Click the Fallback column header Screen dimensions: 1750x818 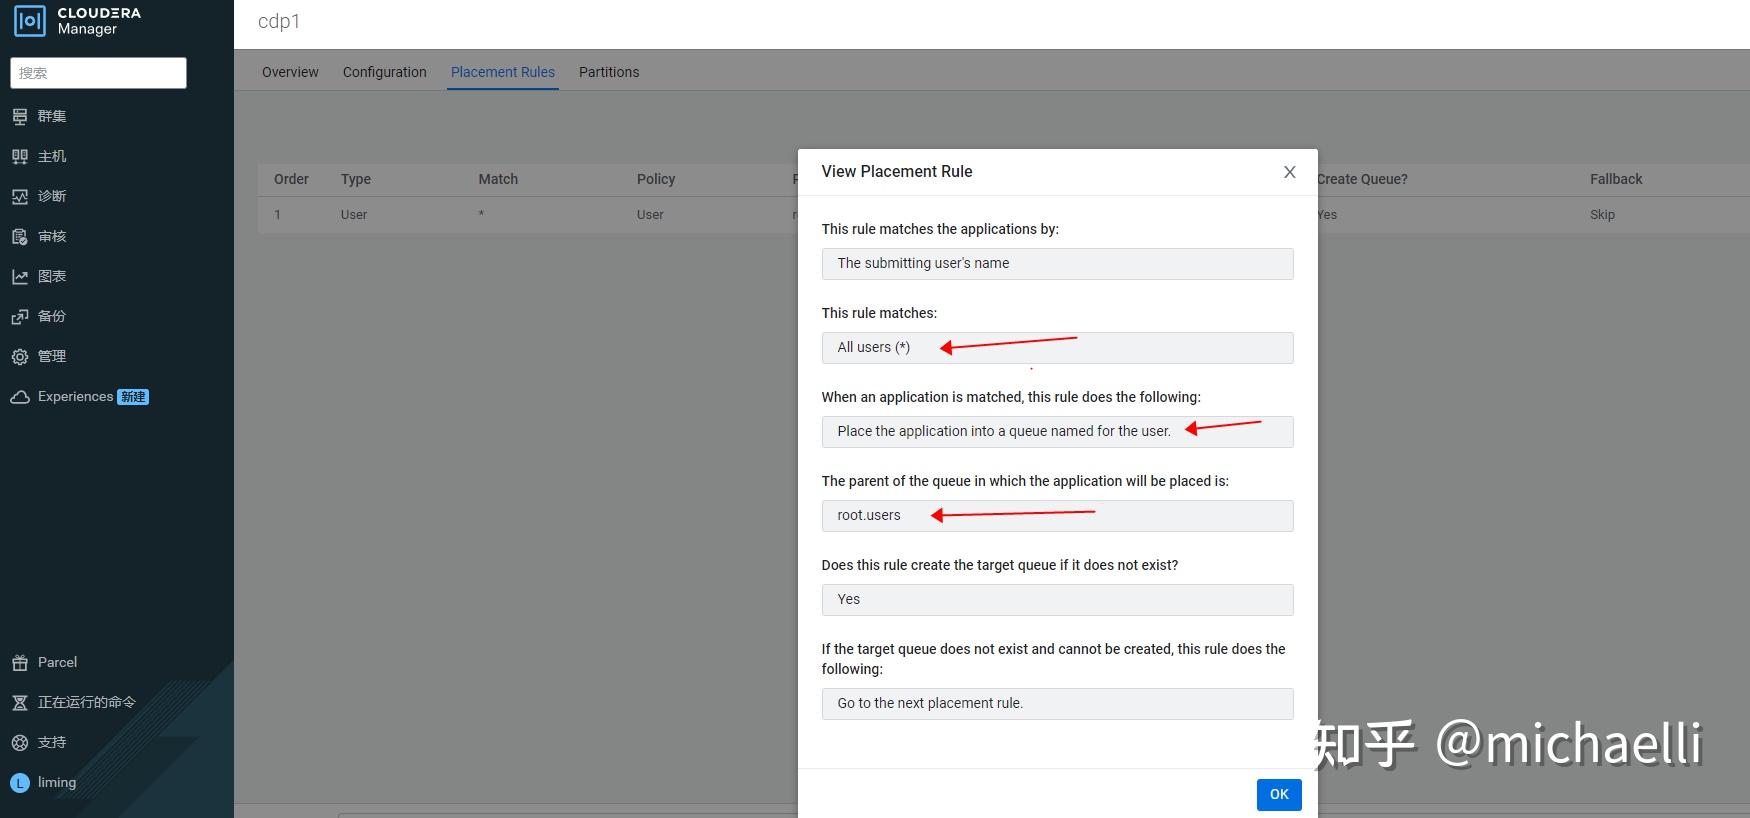coord(1616,179)
